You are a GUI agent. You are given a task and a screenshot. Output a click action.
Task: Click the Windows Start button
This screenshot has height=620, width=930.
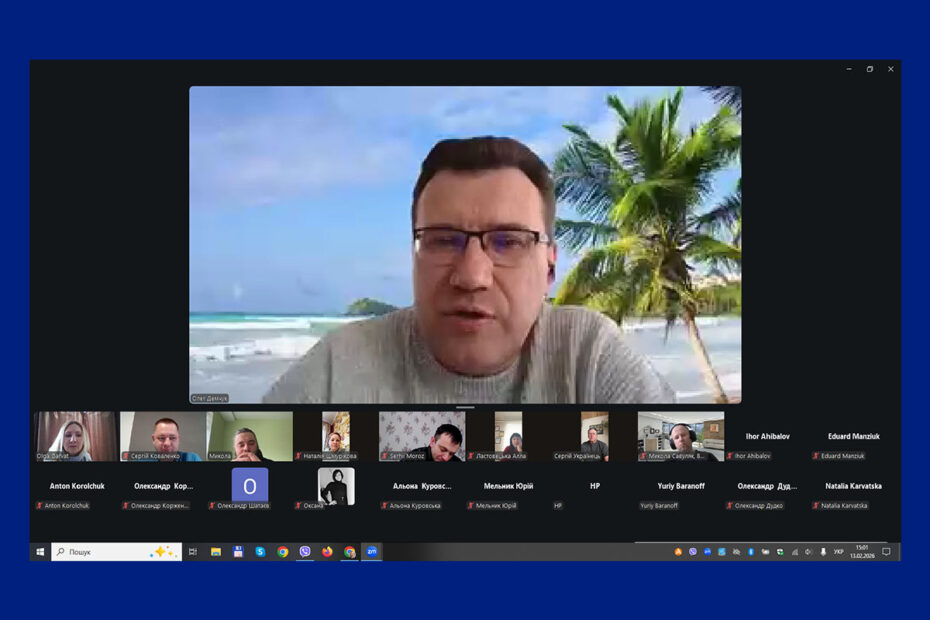coord(40,551)
